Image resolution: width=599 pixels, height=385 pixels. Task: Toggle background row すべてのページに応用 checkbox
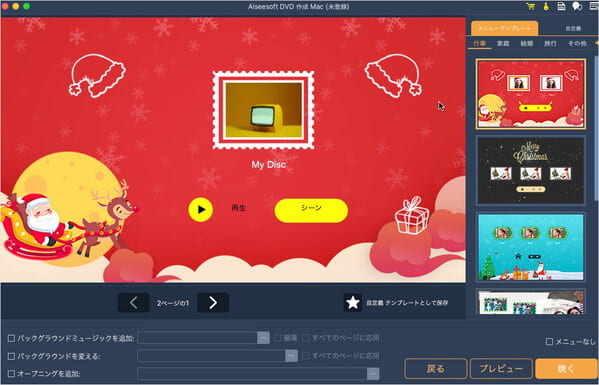point(306,356)
